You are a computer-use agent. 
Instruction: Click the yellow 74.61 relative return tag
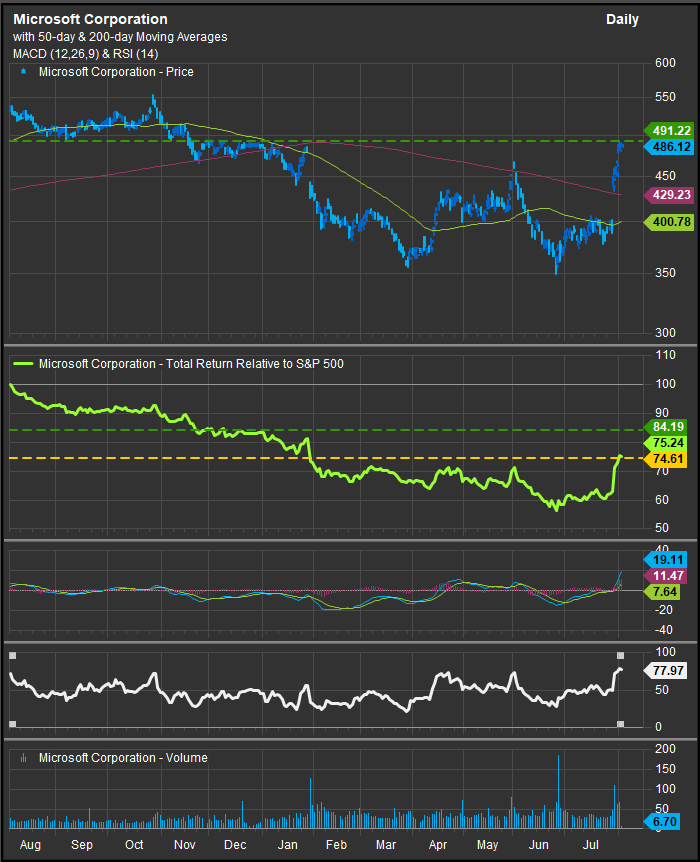point(665,460)
